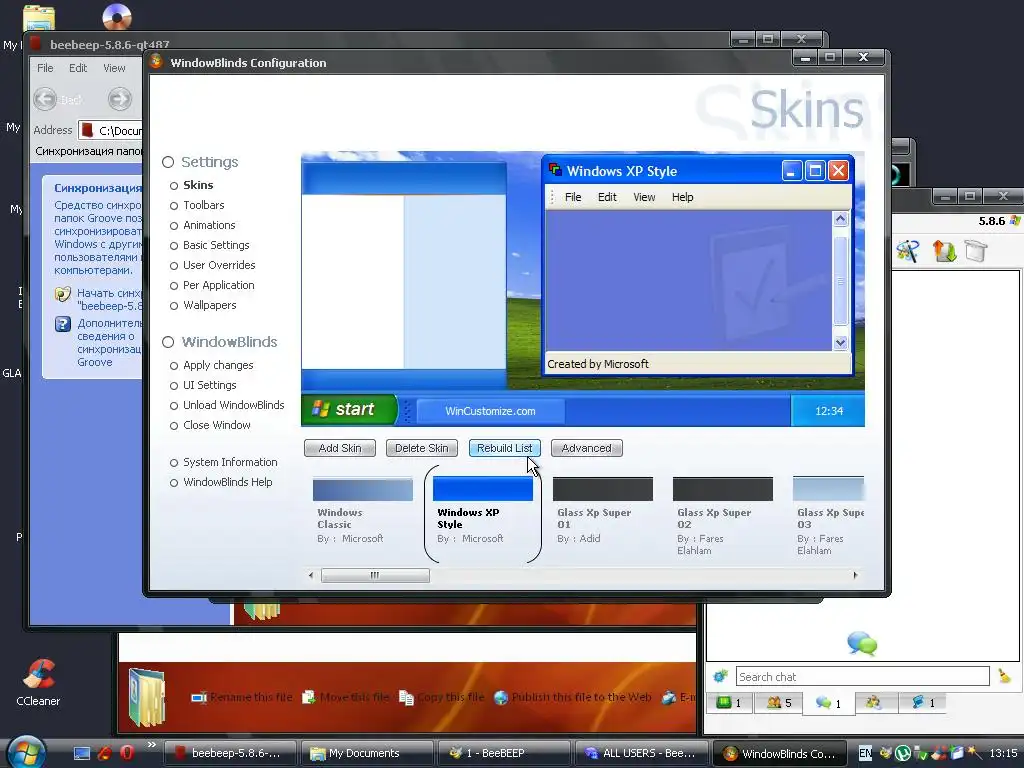The image size is (1024, 768).
Task: Click the Rebuild List button
Action: tap(504, 448)
